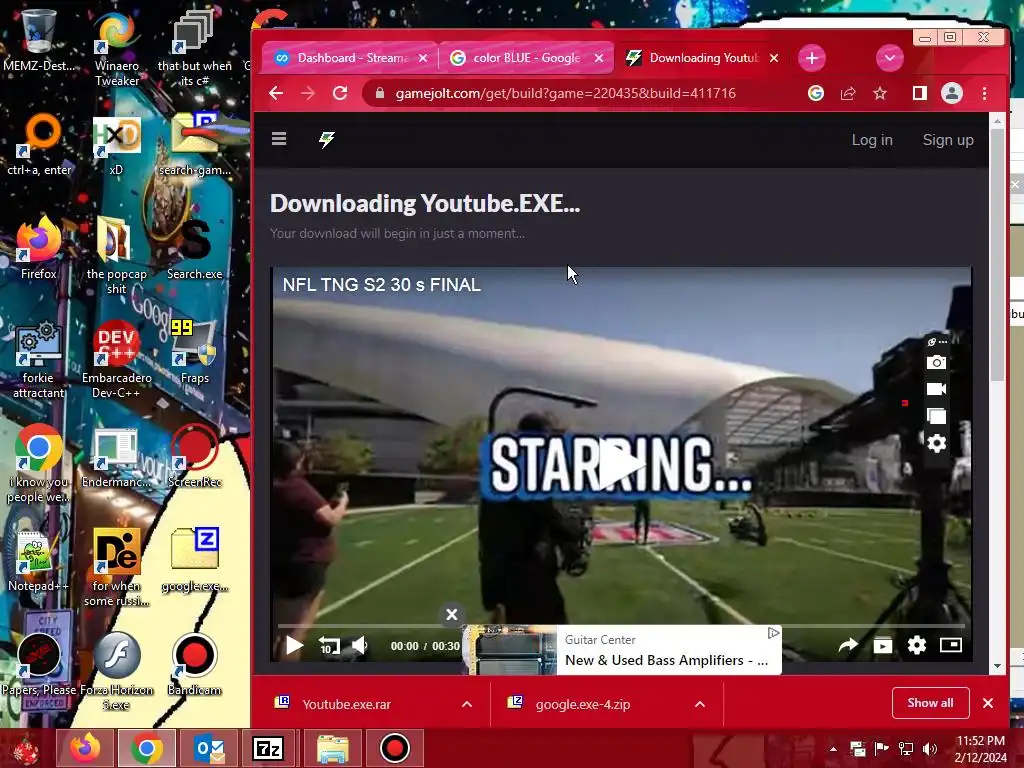Click the Game Jolt lightning logo
Viewport: 1024px width, 768px height.
click(327, 139)
